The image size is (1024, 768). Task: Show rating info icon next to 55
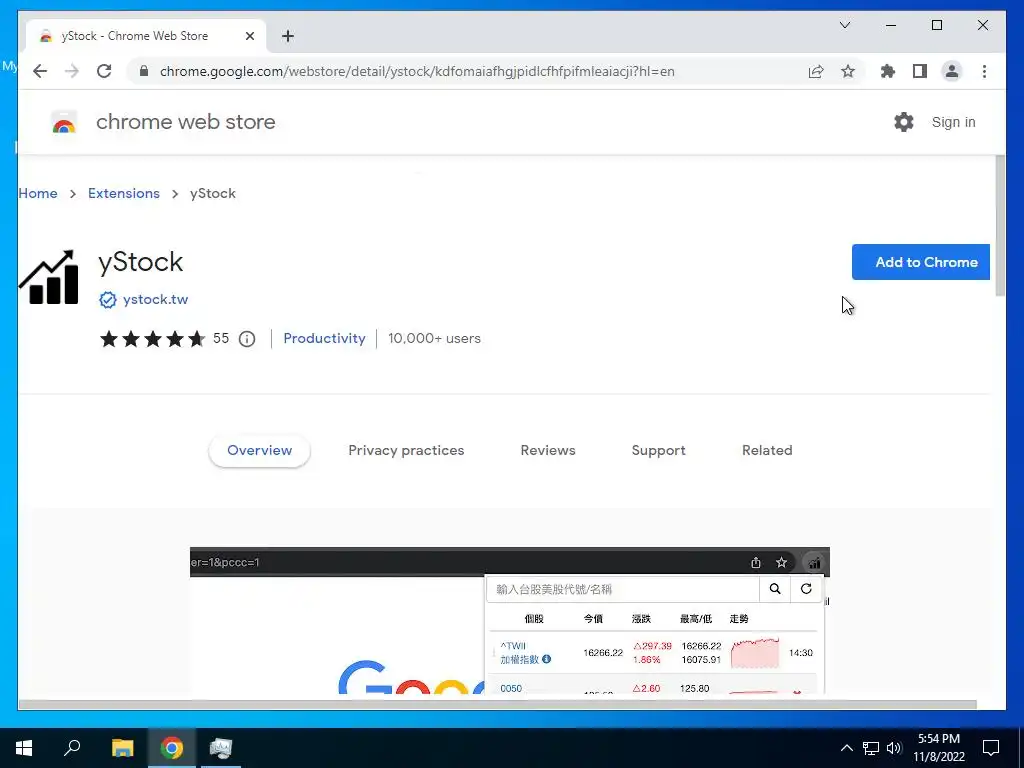(247, 339)
